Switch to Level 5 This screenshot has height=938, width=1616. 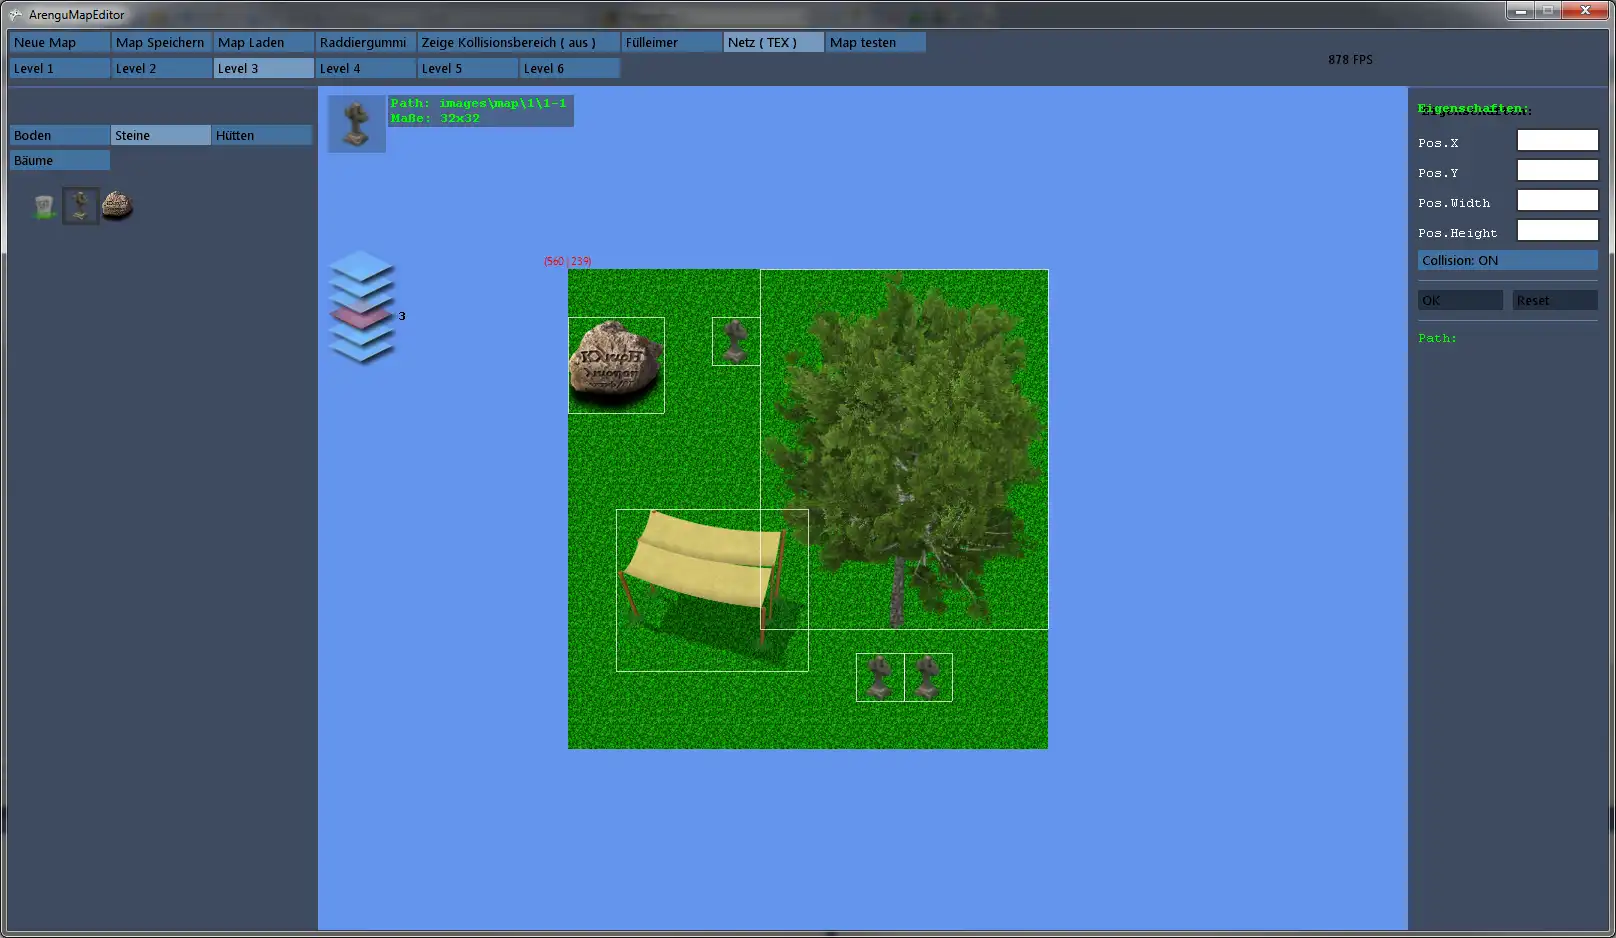coord(468,68)
